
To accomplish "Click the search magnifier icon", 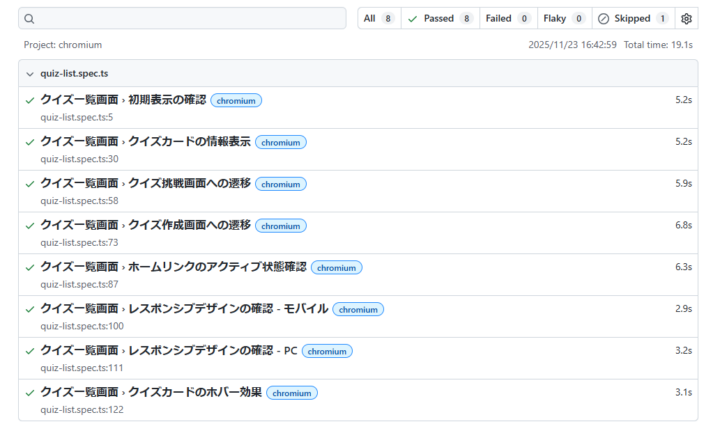I will tap(29, 19).
